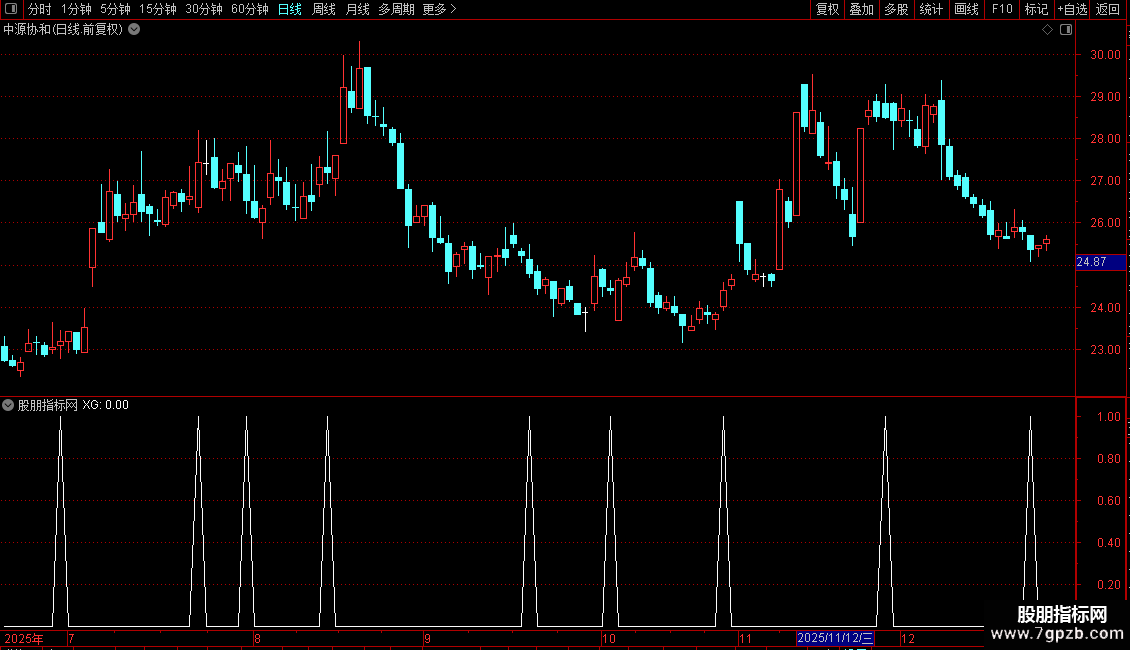Viewport: 1130px width, 650px height.
Task: Click the 23.00 price axis label
Action: coord(1105,350)
